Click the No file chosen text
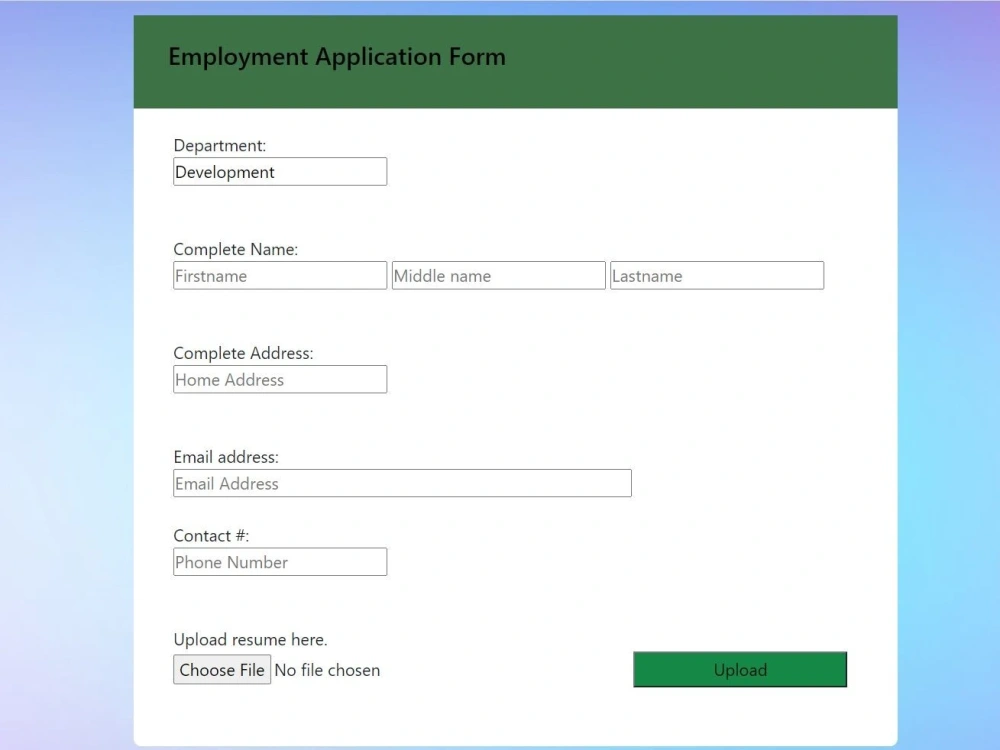 coord(327,670)
